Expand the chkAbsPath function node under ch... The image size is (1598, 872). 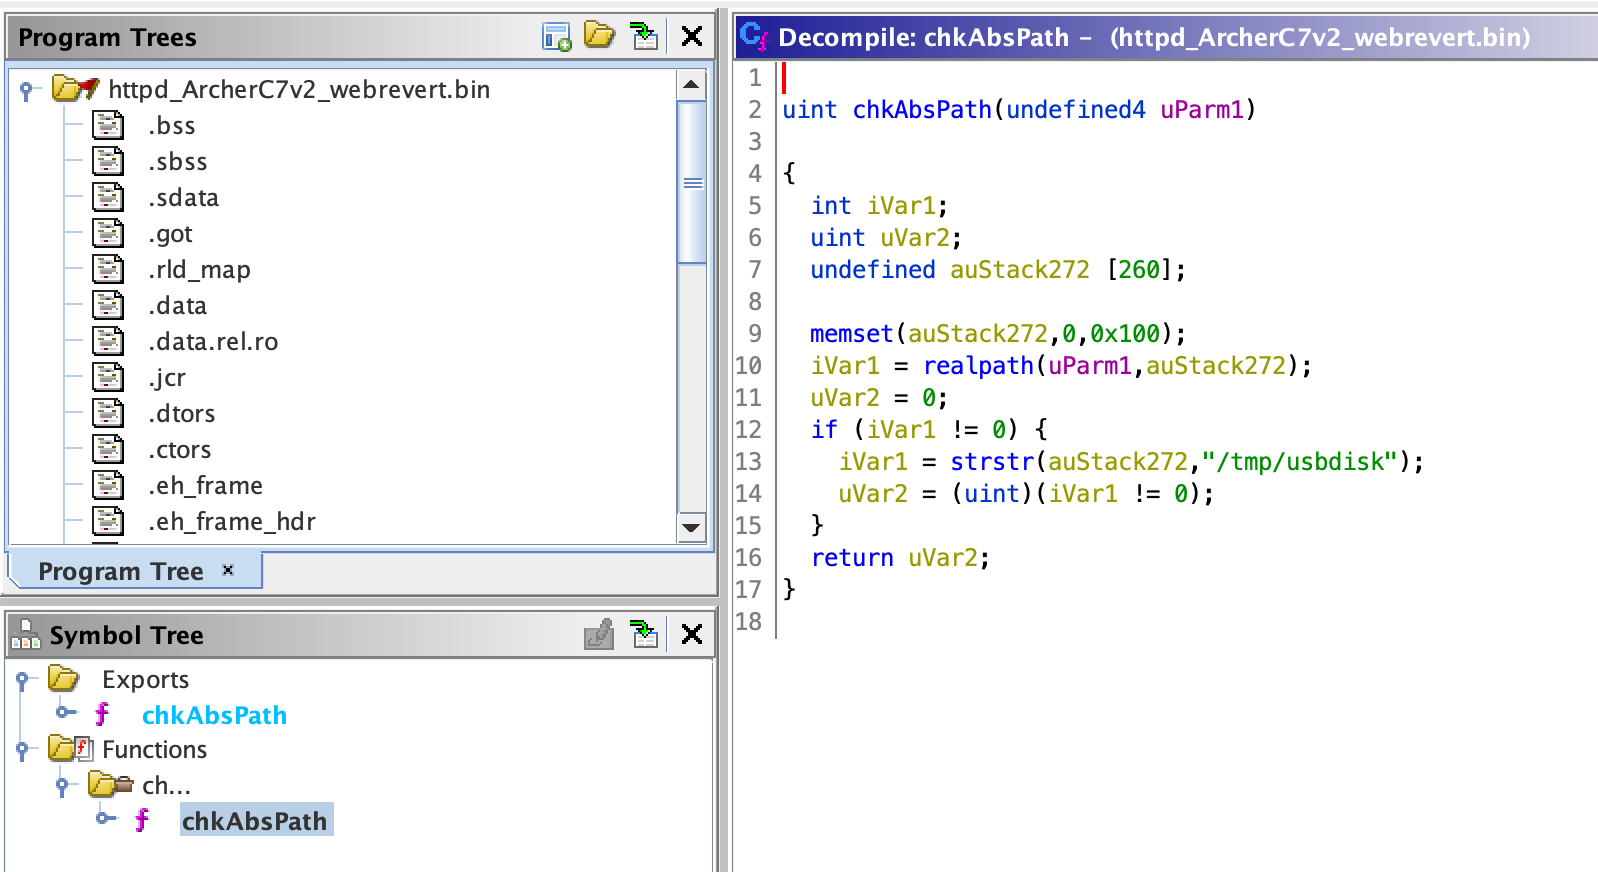tap(106, 818)
